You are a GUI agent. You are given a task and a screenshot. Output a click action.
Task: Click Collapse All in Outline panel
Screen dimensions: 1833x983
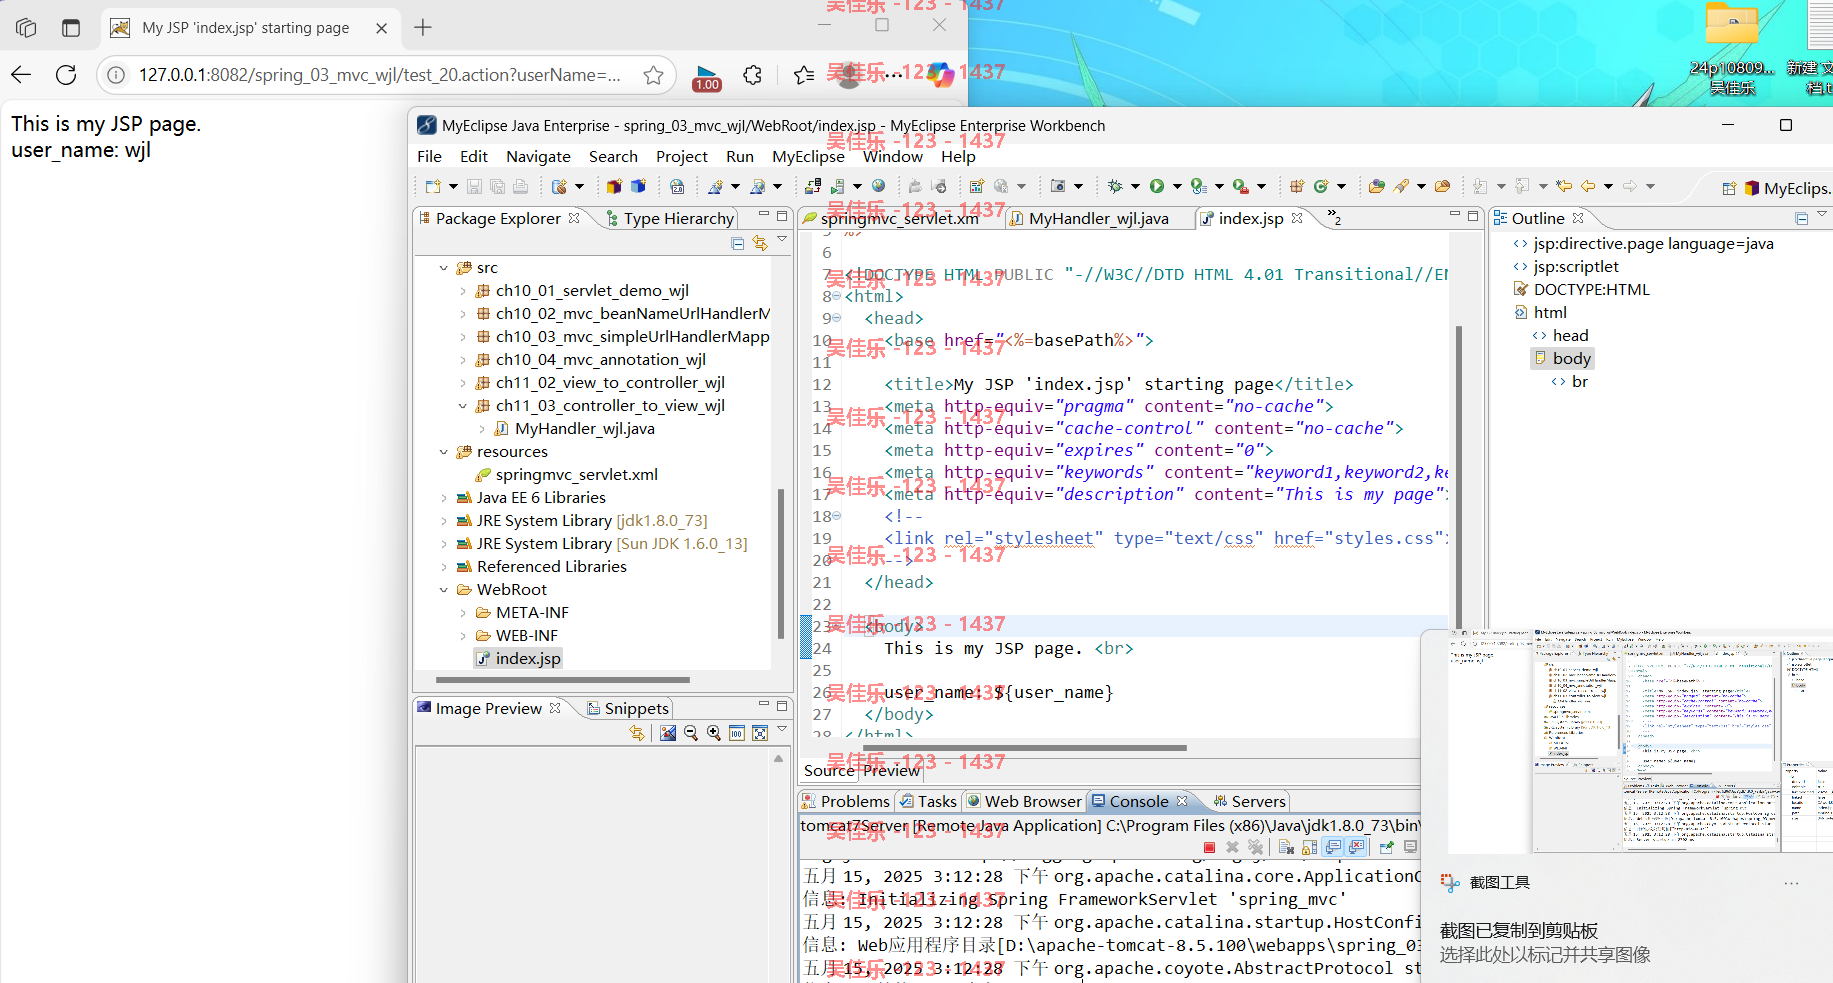point(1801,218)
